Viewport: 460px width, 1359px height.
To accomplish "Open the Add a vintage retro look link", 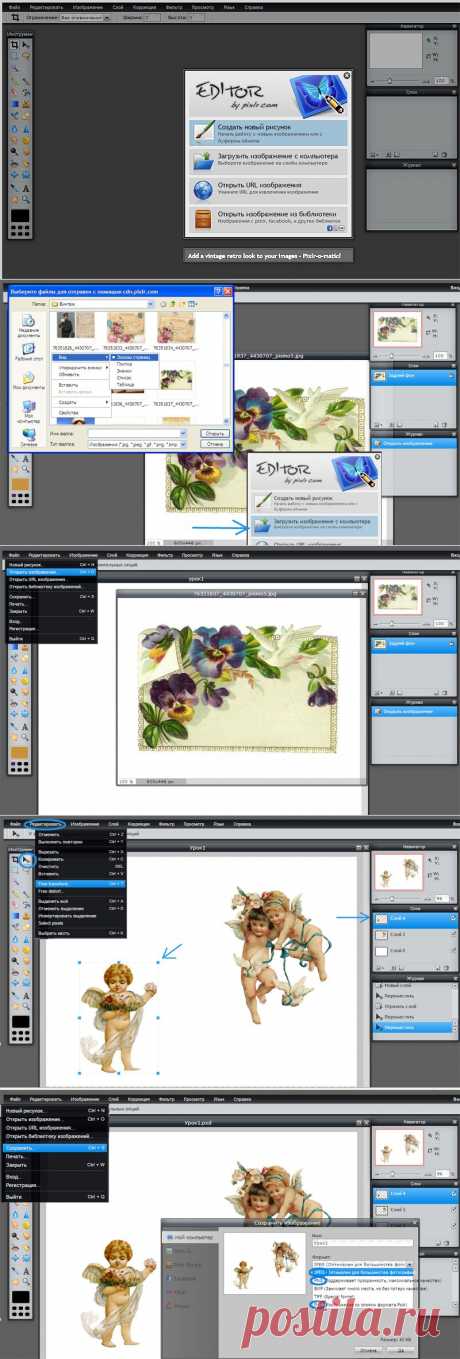I will 268,255.
